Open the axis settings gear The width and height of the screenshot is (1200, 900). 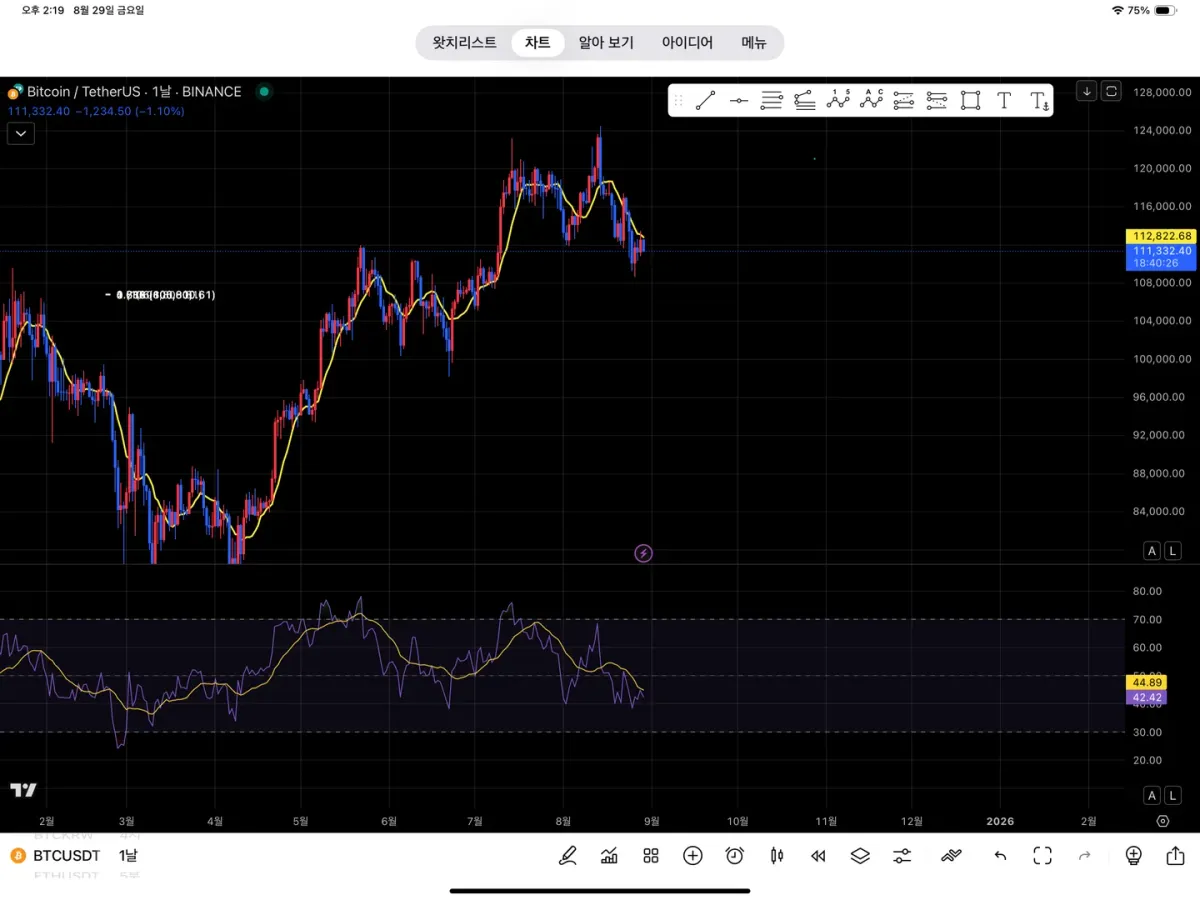click(x=1162, y=821)
